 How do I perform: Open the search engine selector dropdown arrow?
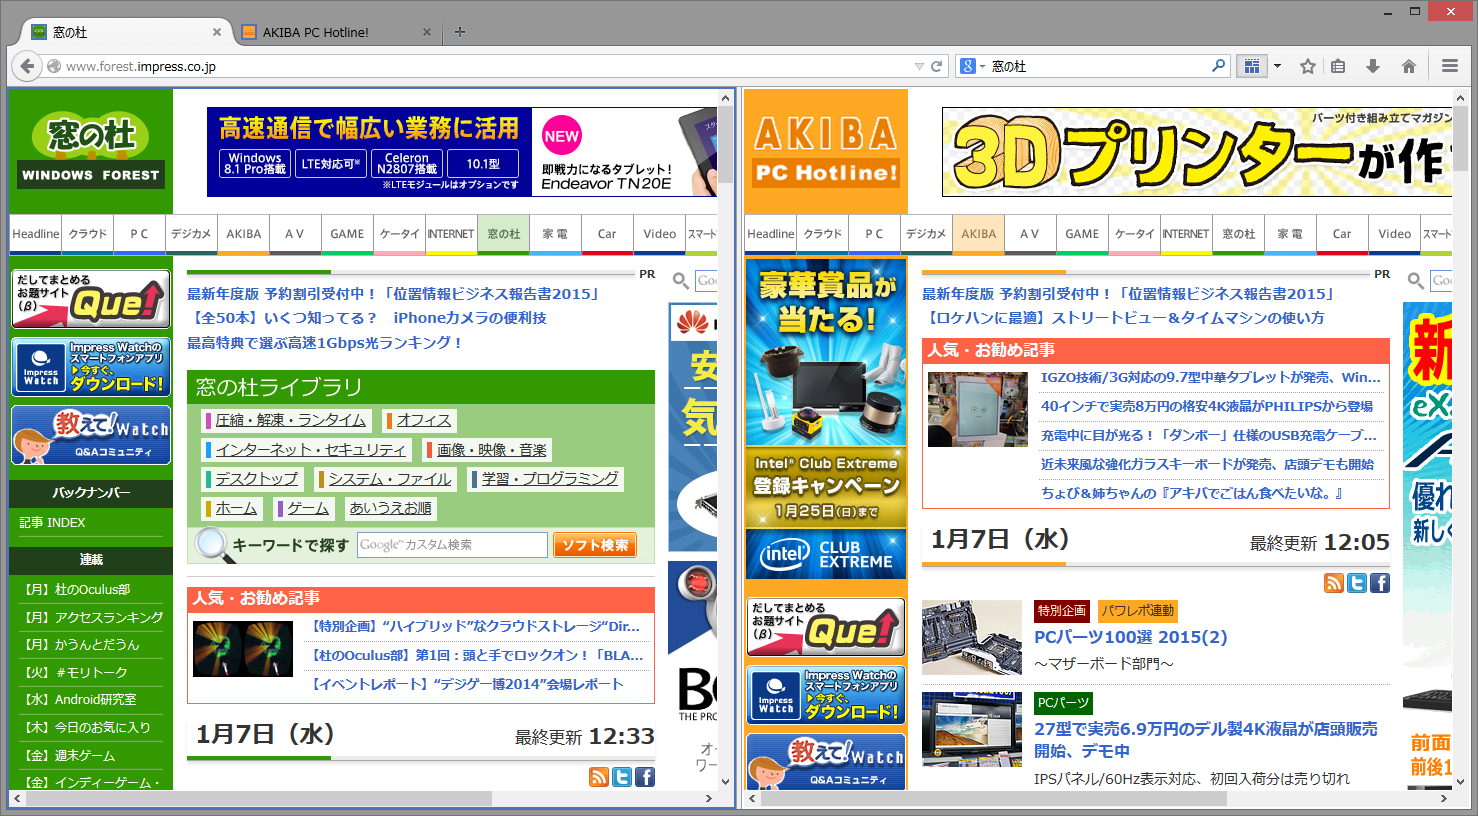click(982, 67)
